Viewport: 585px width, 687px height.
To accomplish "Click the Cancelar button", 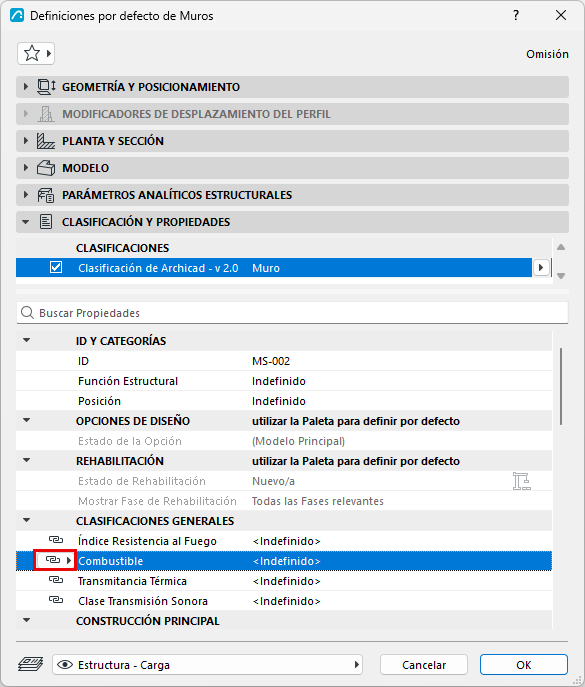I will point(424,665).
